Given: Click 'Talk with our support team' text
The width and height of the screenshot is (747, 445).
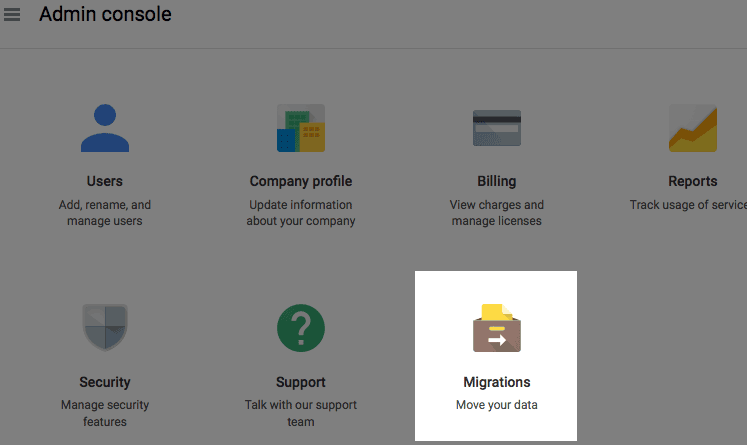Looking at the screenshot, I should pos(301,413).
